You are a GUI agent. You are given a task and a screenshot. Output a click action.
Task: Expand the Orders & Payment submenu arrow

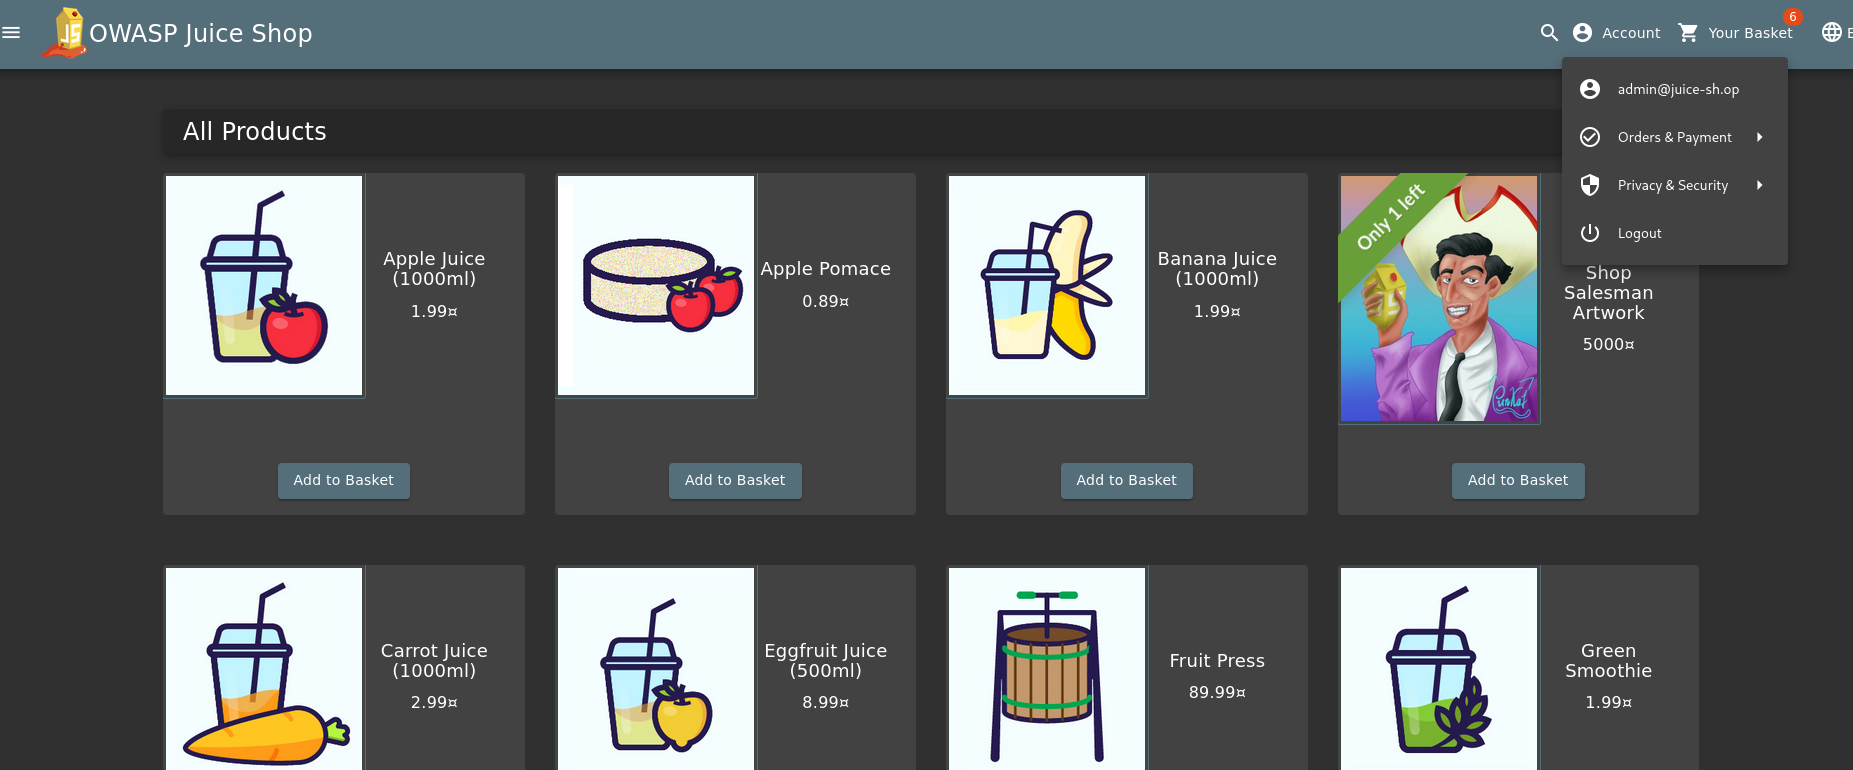[1759, 137]
